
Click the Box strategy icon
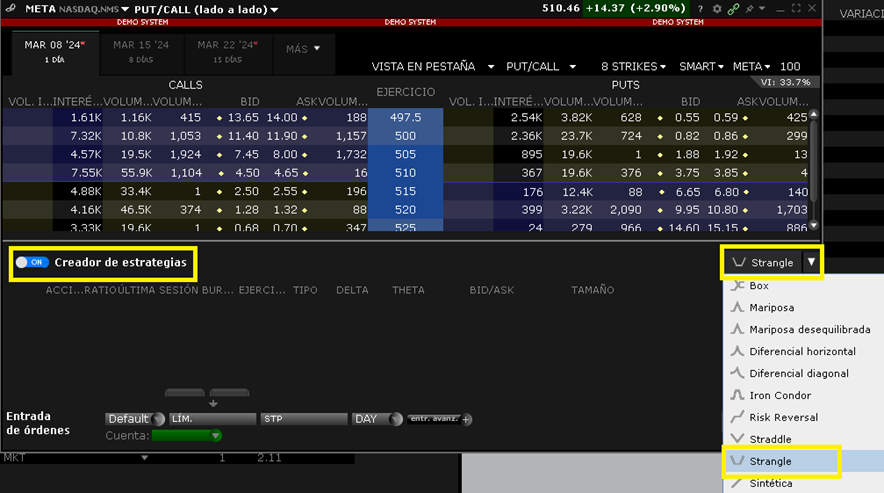tap(737, 286)
